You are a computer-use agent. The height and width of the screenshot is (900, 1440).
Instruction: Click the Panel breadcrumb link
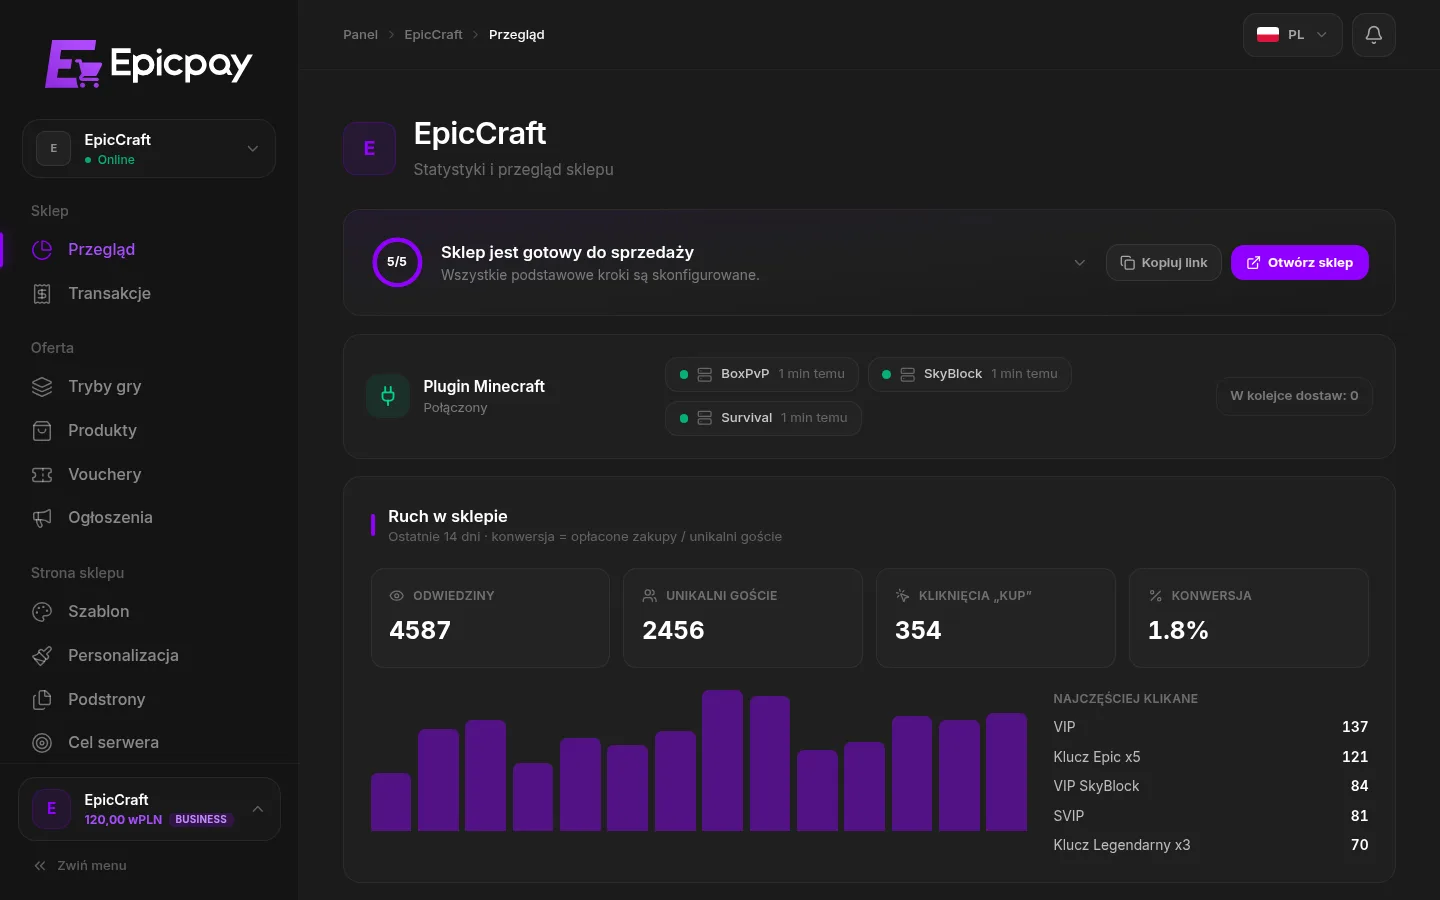click(360, 35)
